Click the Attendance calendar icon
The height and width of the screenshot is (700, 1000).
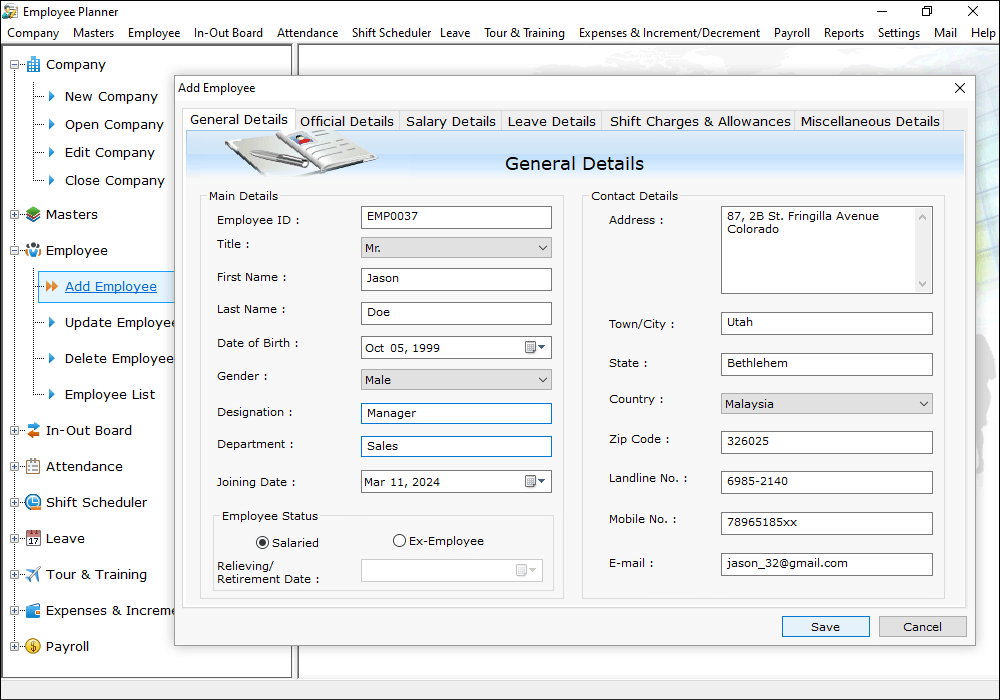click(33, 467)
